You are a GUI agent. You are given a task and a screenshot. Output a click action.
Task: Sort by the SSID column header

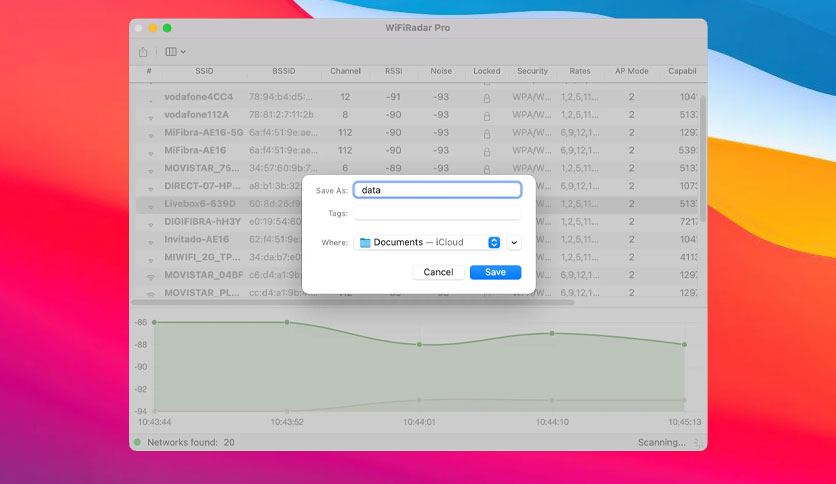pos(204,71)
